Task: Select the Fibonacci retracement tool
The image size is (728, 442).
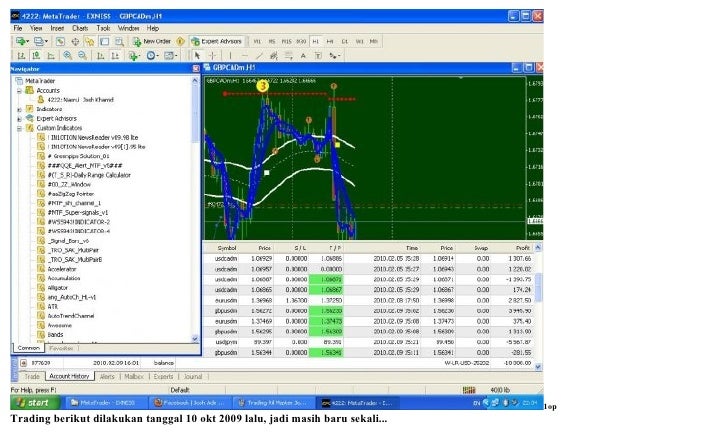Action: (289, 56)
